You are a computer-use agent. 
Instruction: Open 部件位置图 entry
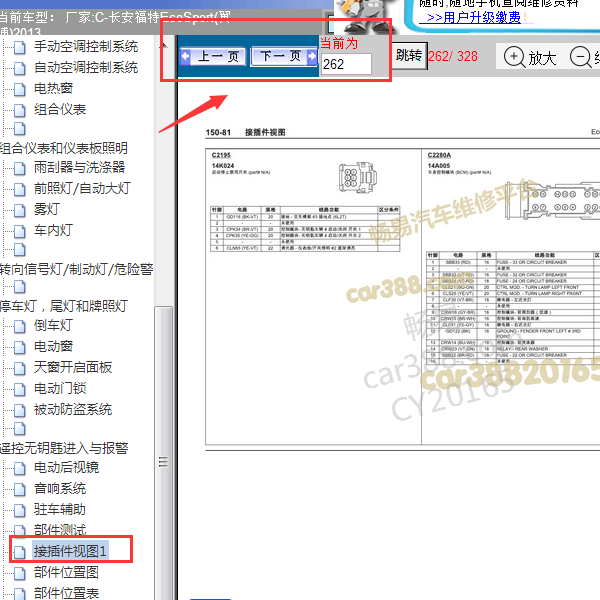pyautogui.click(x=66, y=572)
